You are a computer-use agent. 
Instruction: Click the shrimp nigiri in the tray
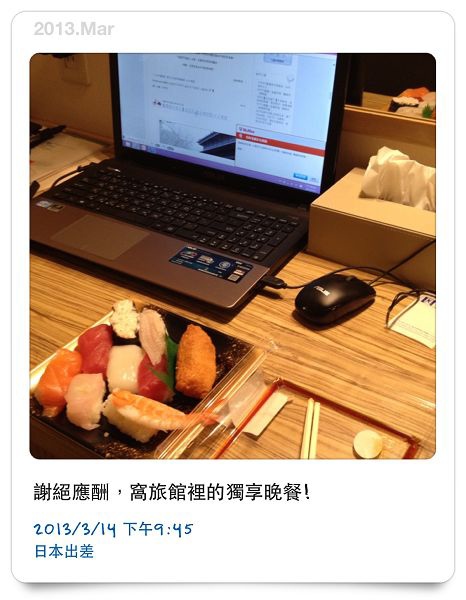158,416
